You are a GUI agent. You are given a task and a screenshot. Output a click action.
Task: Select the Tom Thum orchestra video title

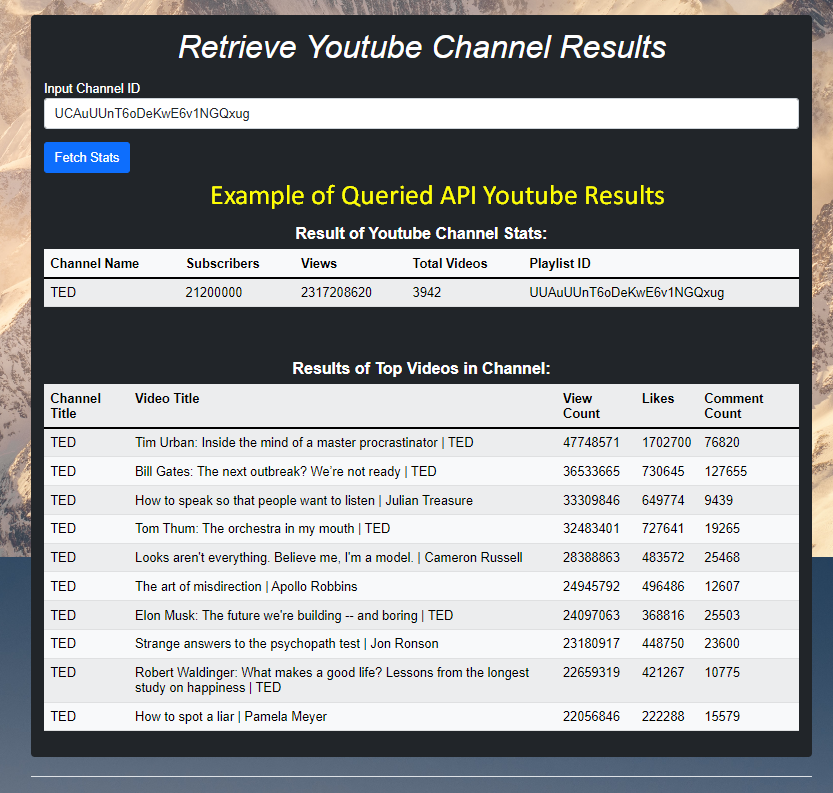click(x=262, y=528)
